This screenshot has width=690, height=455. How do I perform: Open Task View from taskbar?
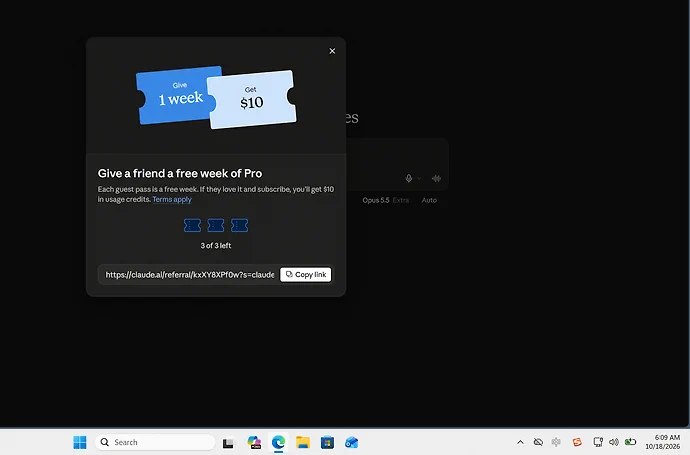(x=228, y=443)
